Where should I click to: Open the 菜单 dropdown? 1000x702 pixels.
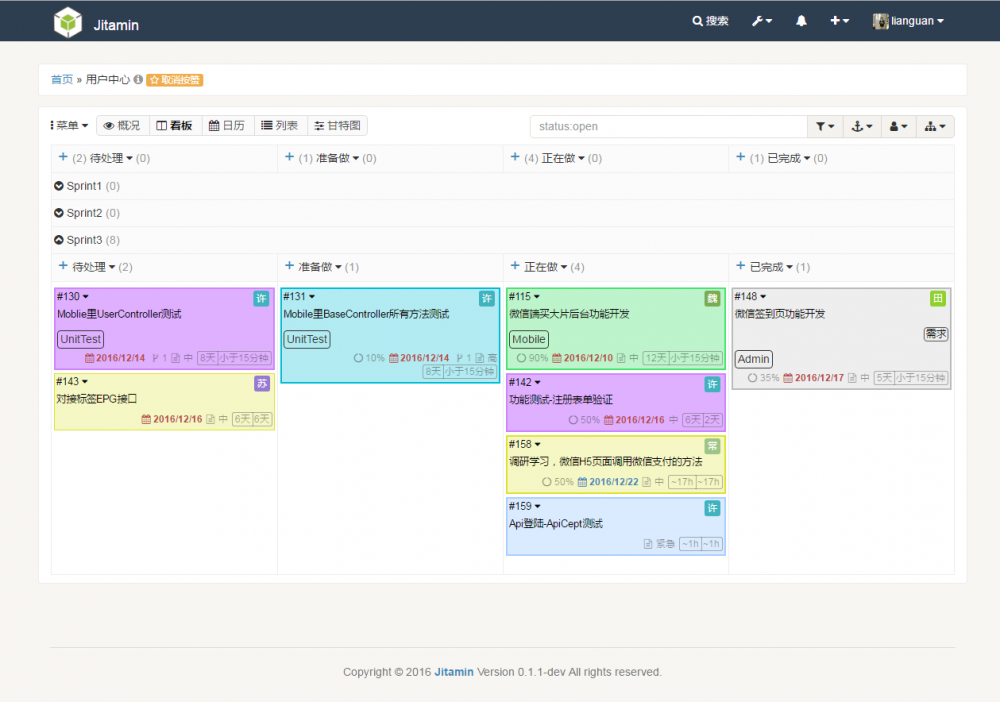70,126
